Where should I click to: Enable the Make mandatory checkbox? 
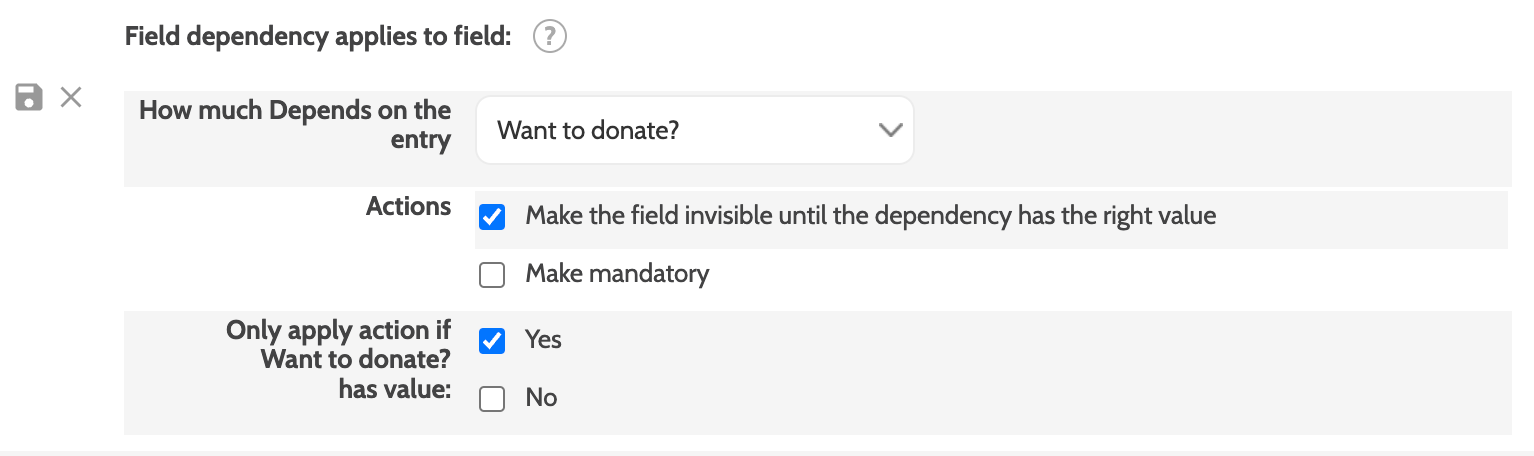(492, 275)
